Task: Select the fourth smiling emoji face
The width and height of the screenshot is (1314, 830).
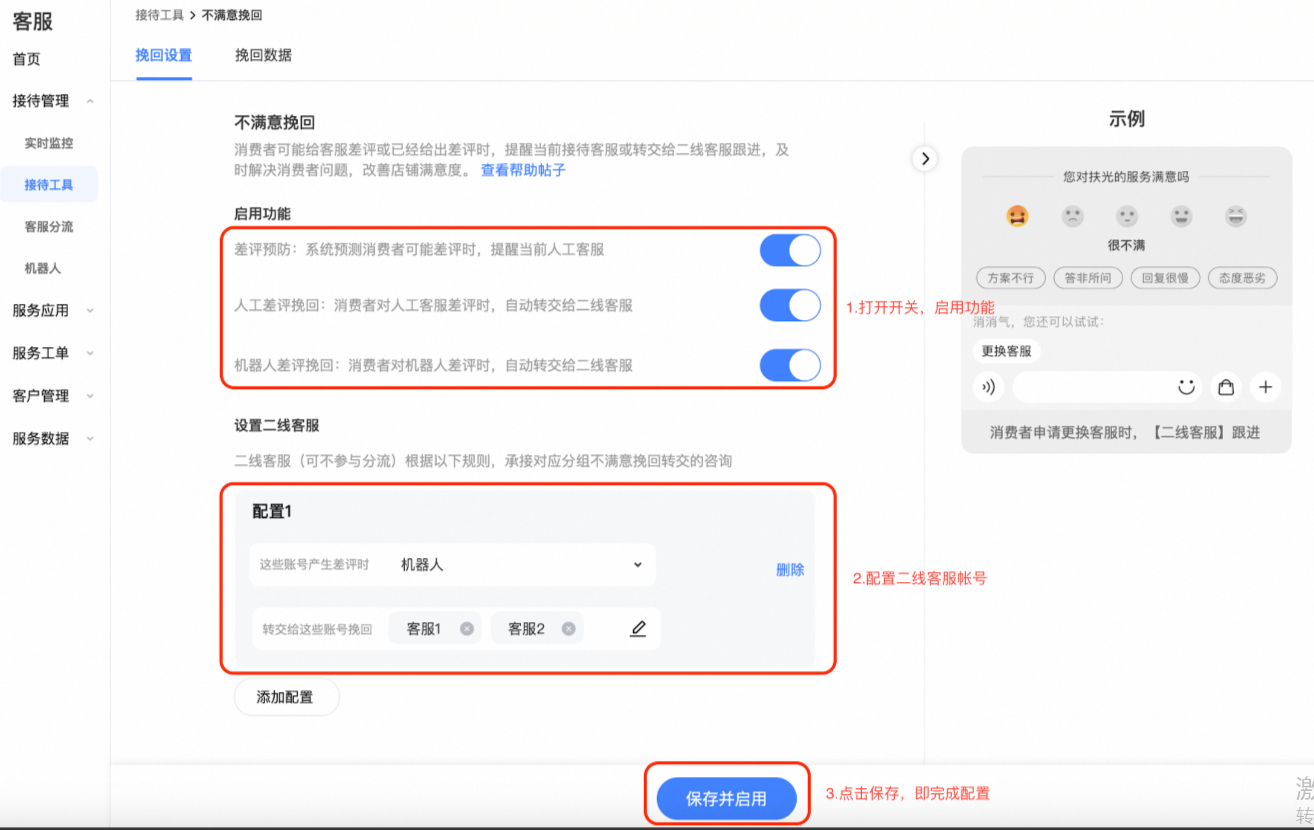Action: (1181, 216)
